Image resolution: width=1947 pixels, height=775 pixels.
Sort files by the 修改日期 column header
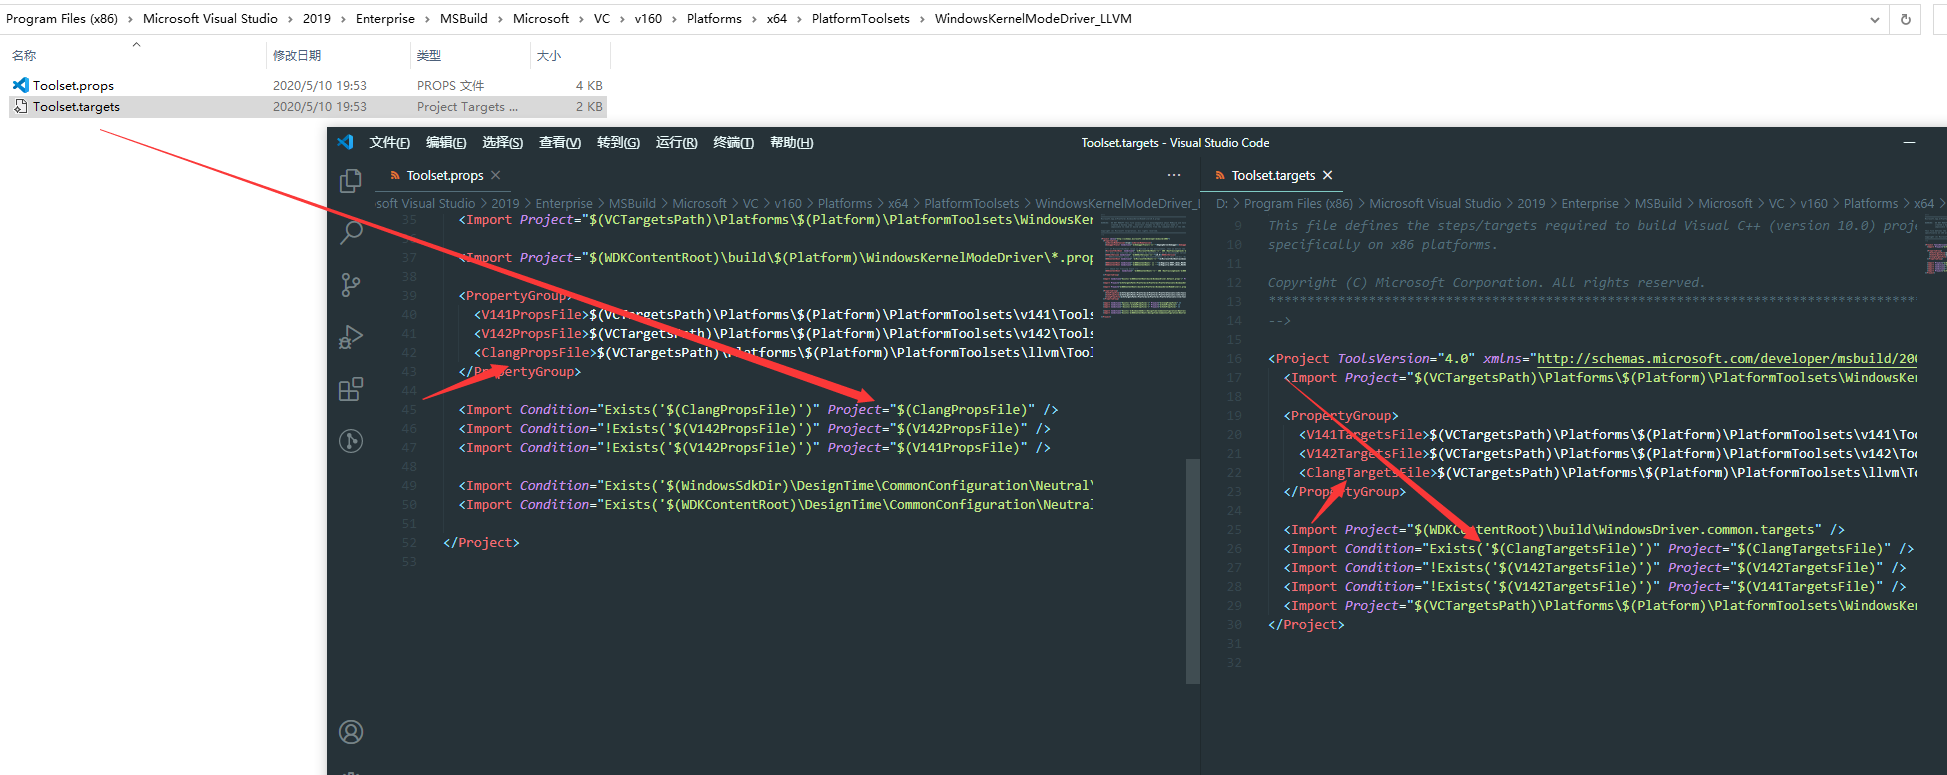[338, 56]
